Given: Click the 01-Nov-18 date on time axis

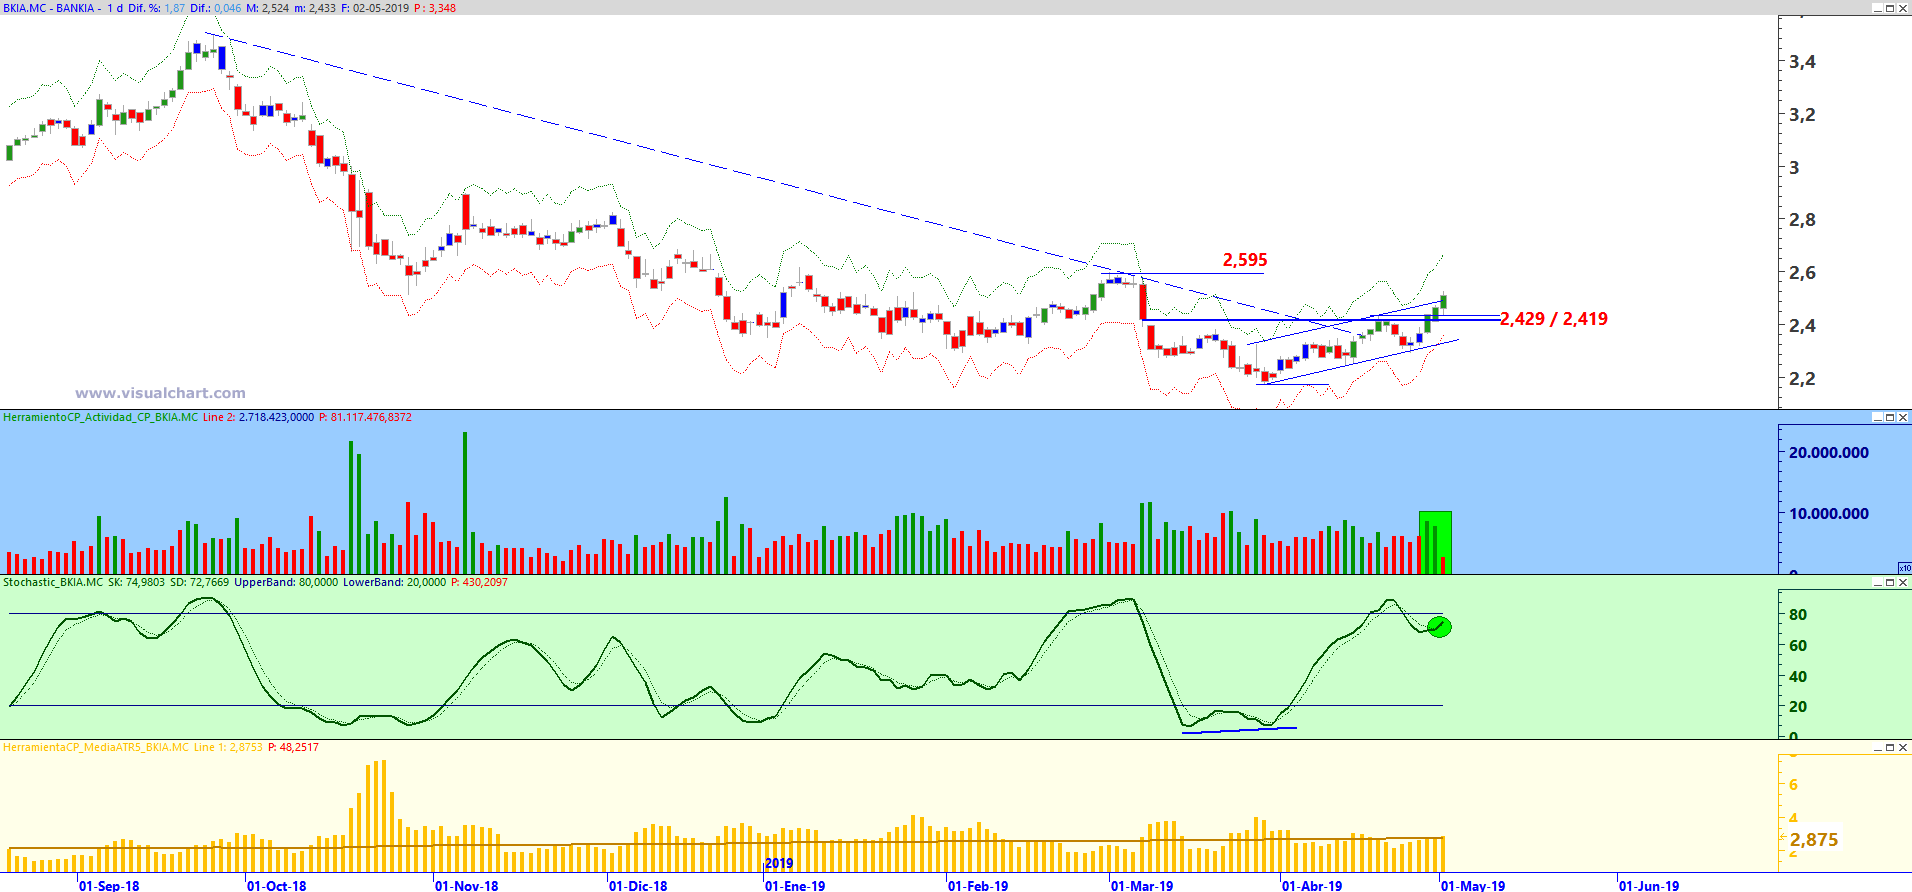Looking at the screenshot, I should 466,885.
